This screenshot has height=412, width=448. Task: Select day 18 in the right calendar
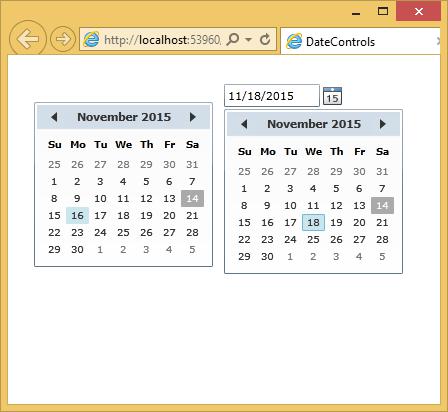tap(313, 222)
